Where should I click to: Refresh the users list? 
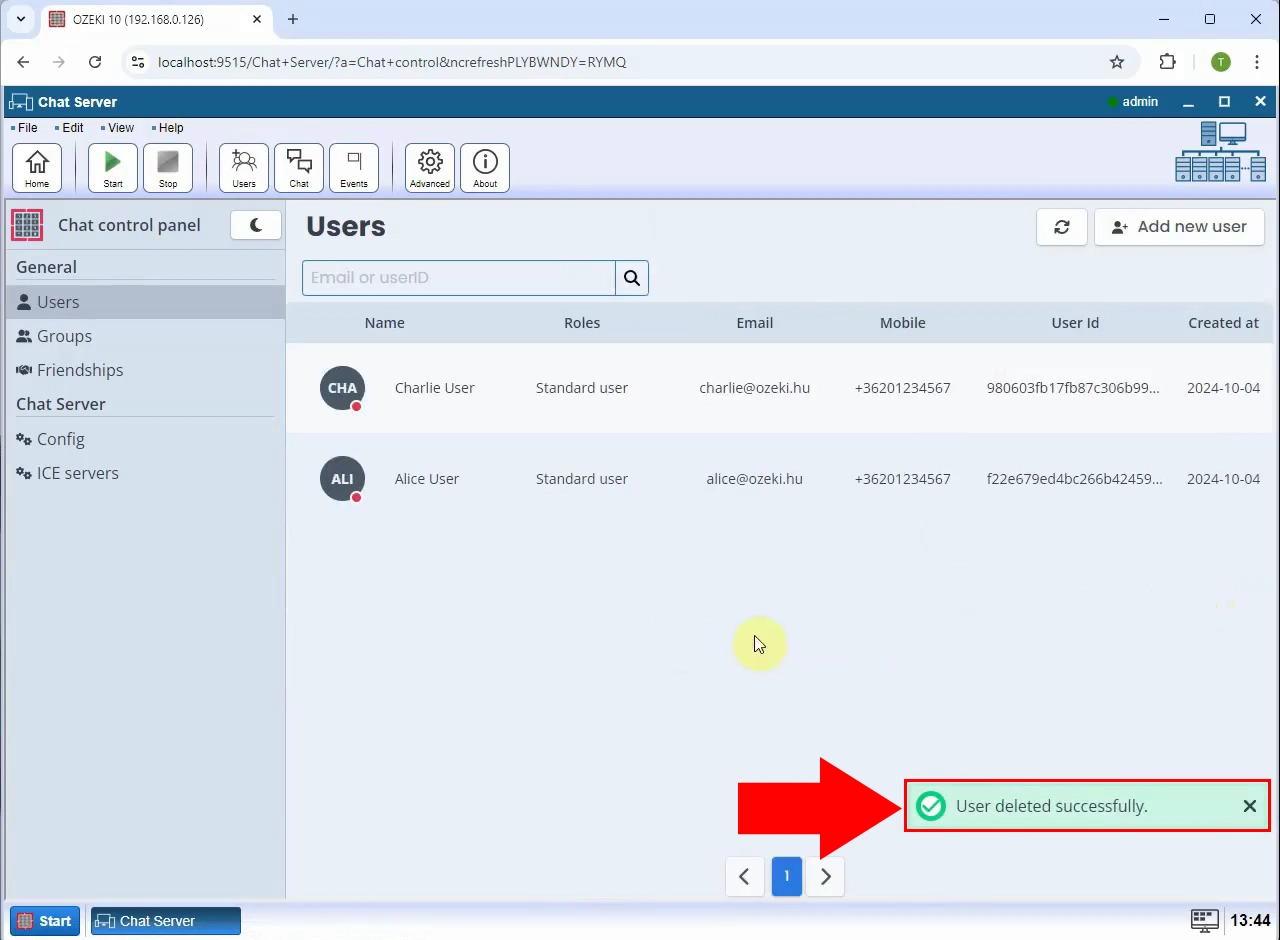[x=1062, y=227]
